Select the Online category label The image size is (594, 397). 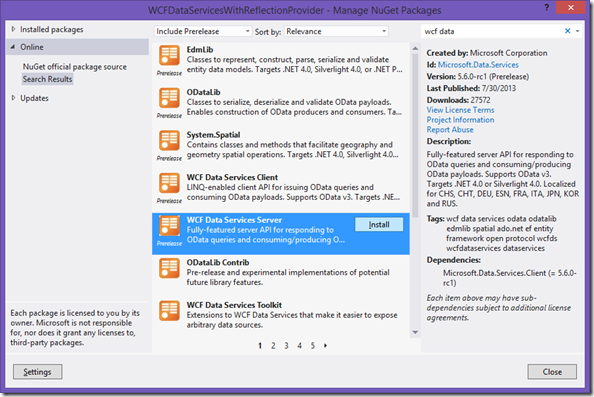[x=32, y=47]
